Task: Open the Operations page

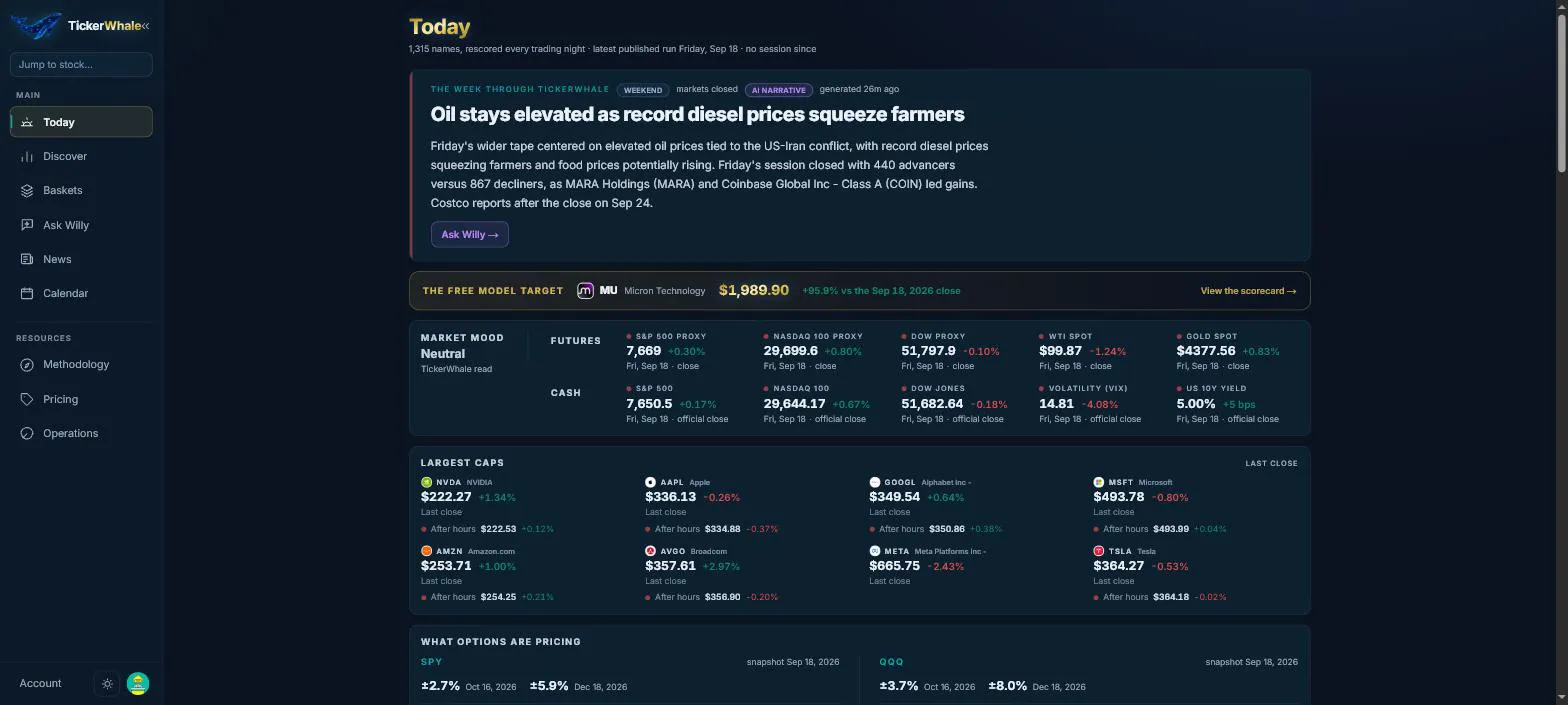Action: tap(81, 433)
